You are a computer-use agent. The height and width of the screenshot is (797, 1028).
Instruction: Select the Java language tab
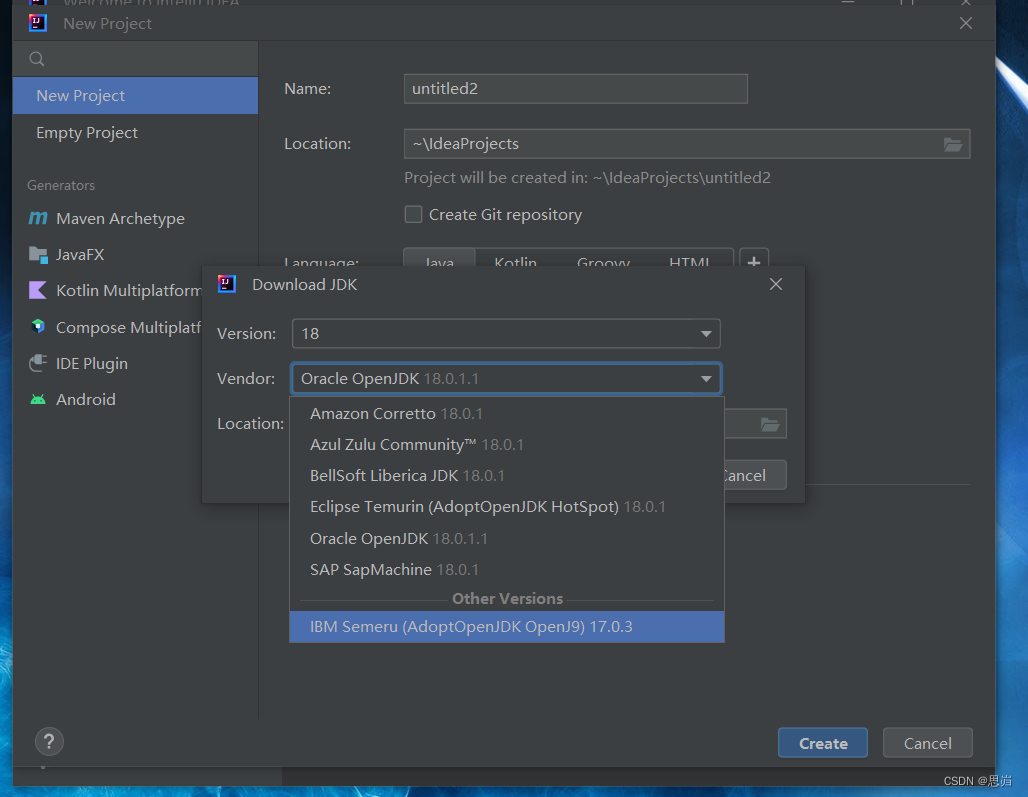coord(439,260)
